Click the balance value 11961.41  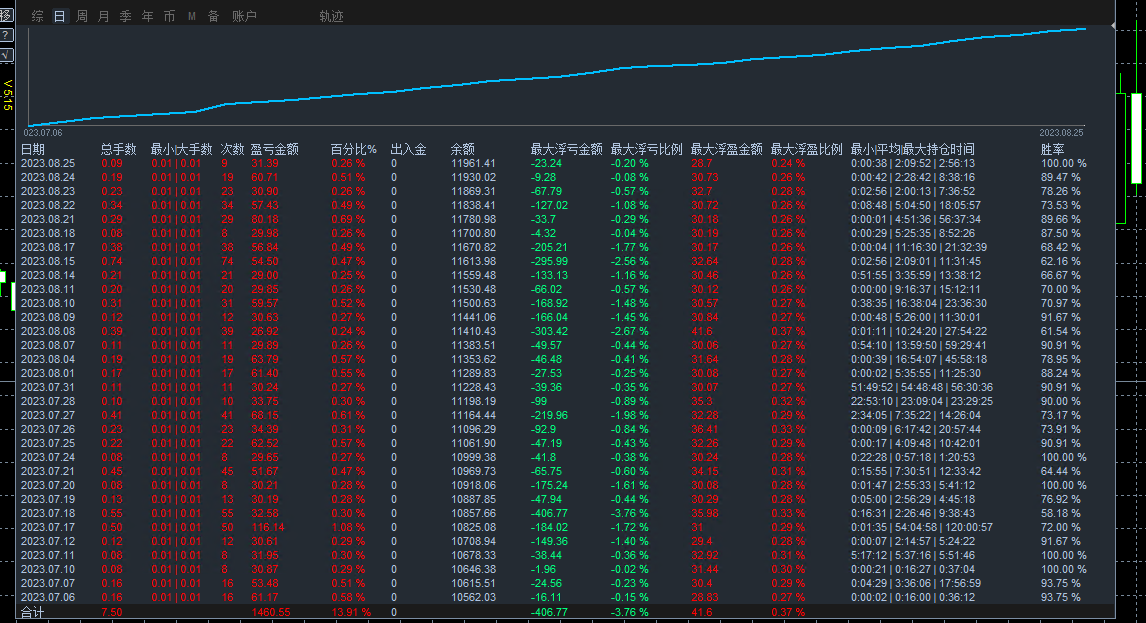click(x=474, y=163)
